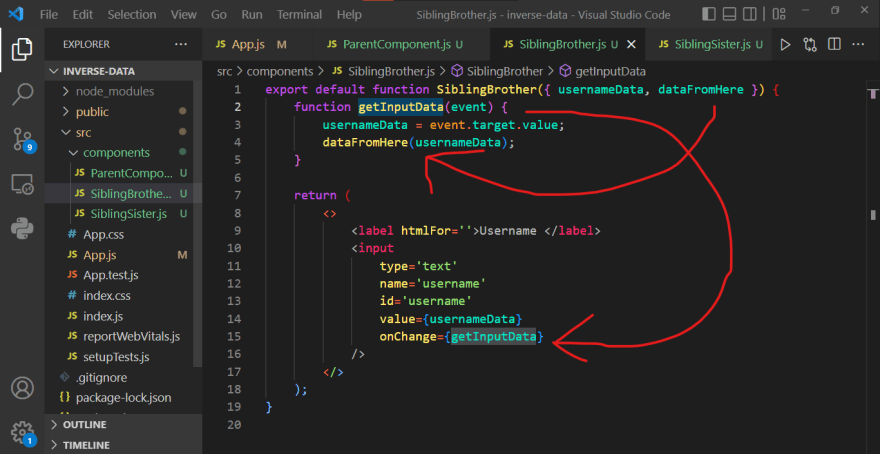Switch to the App.js tab

coord(256,44)
